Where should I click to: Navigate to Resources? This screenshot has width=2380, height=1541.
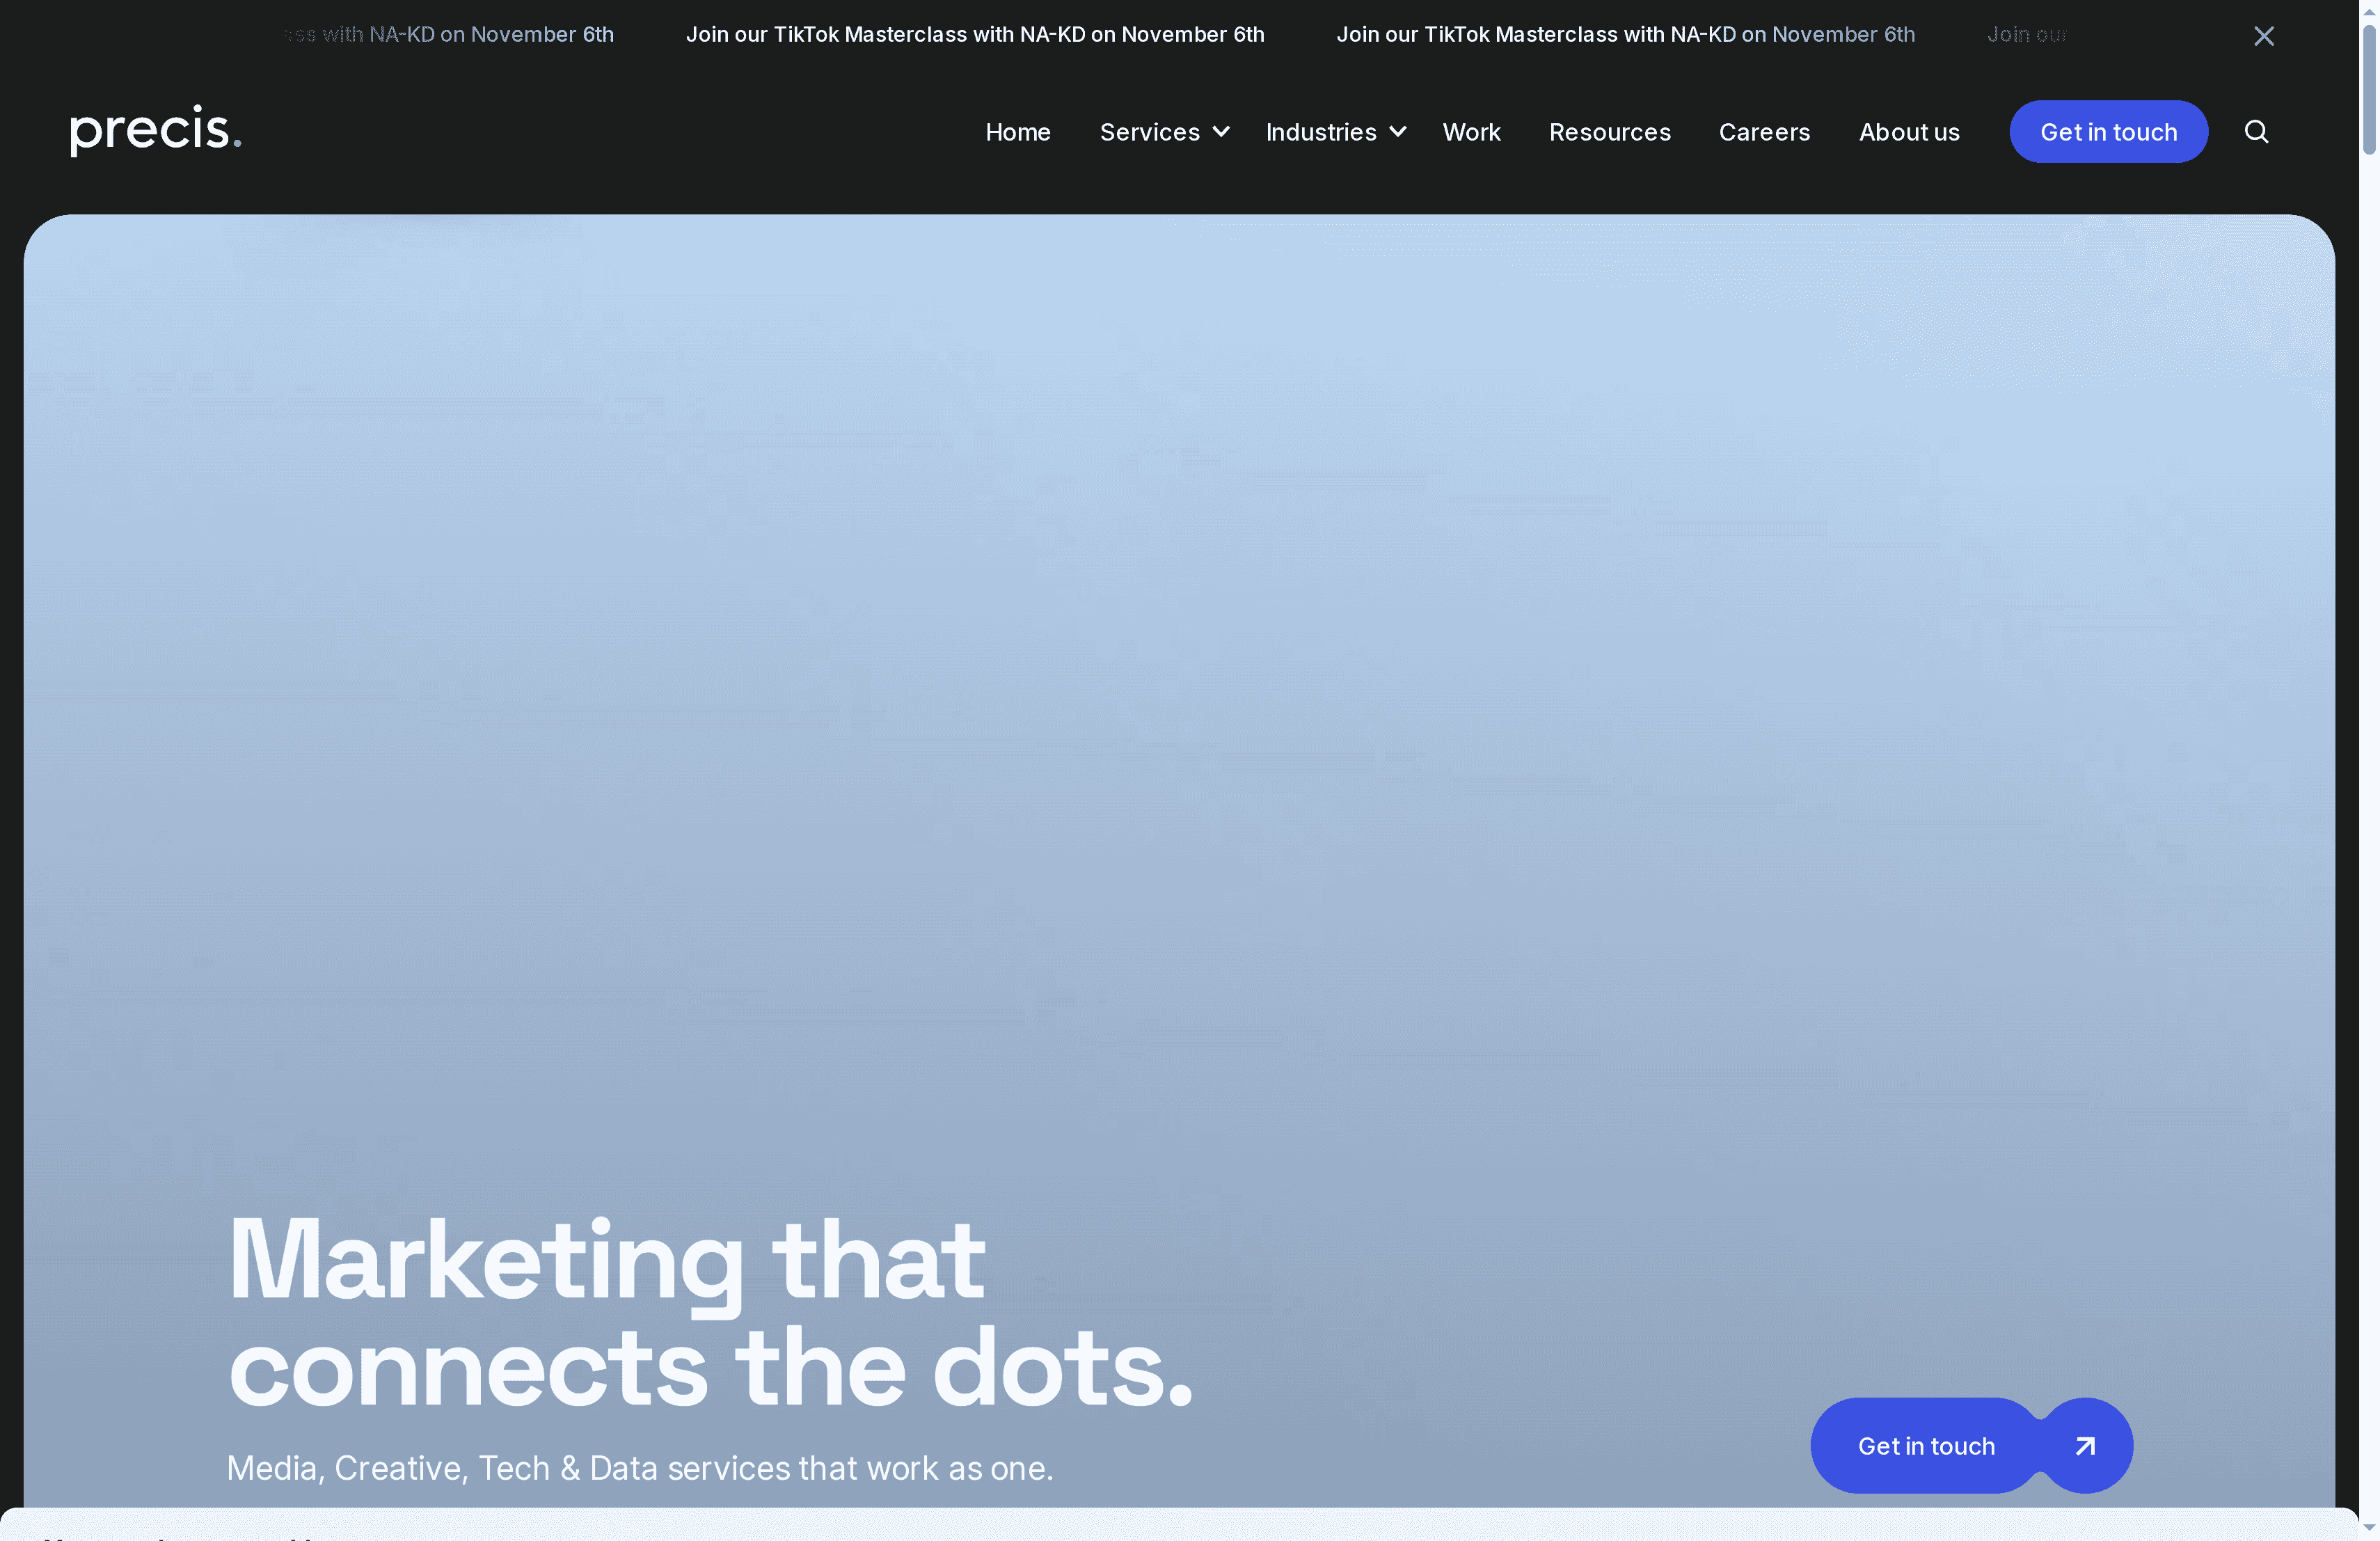tap(1609, 131)
